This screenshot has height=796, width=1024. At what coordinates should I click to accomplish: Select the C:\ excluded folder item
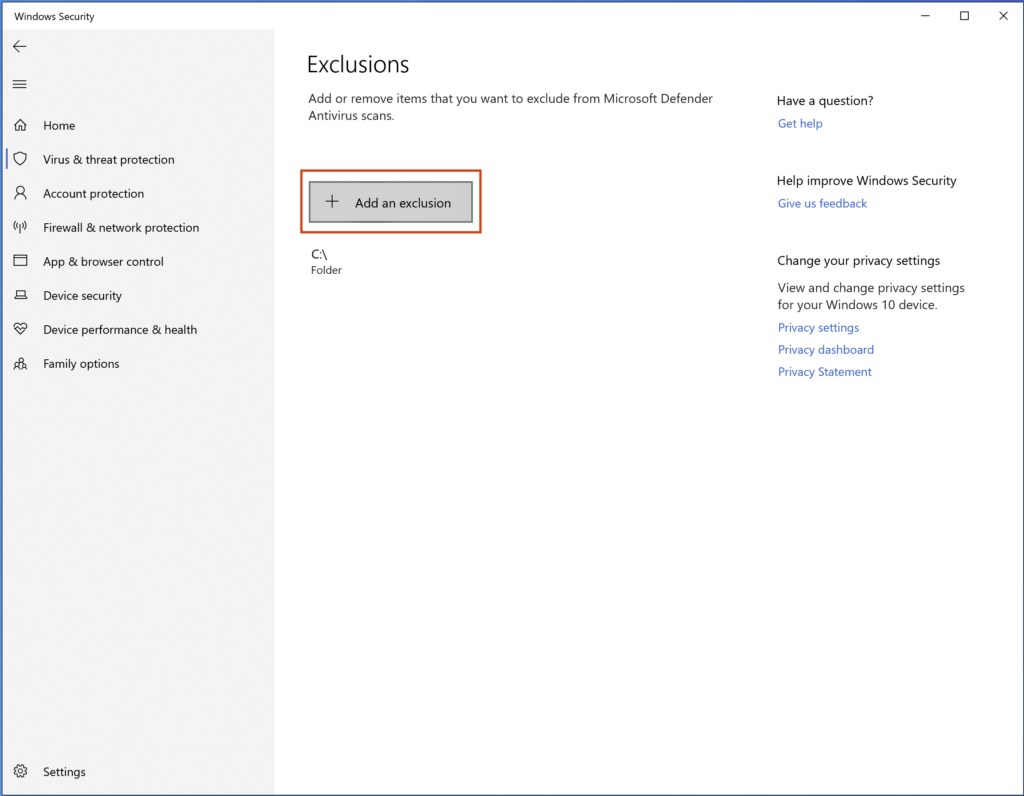[x=326, y=262]
